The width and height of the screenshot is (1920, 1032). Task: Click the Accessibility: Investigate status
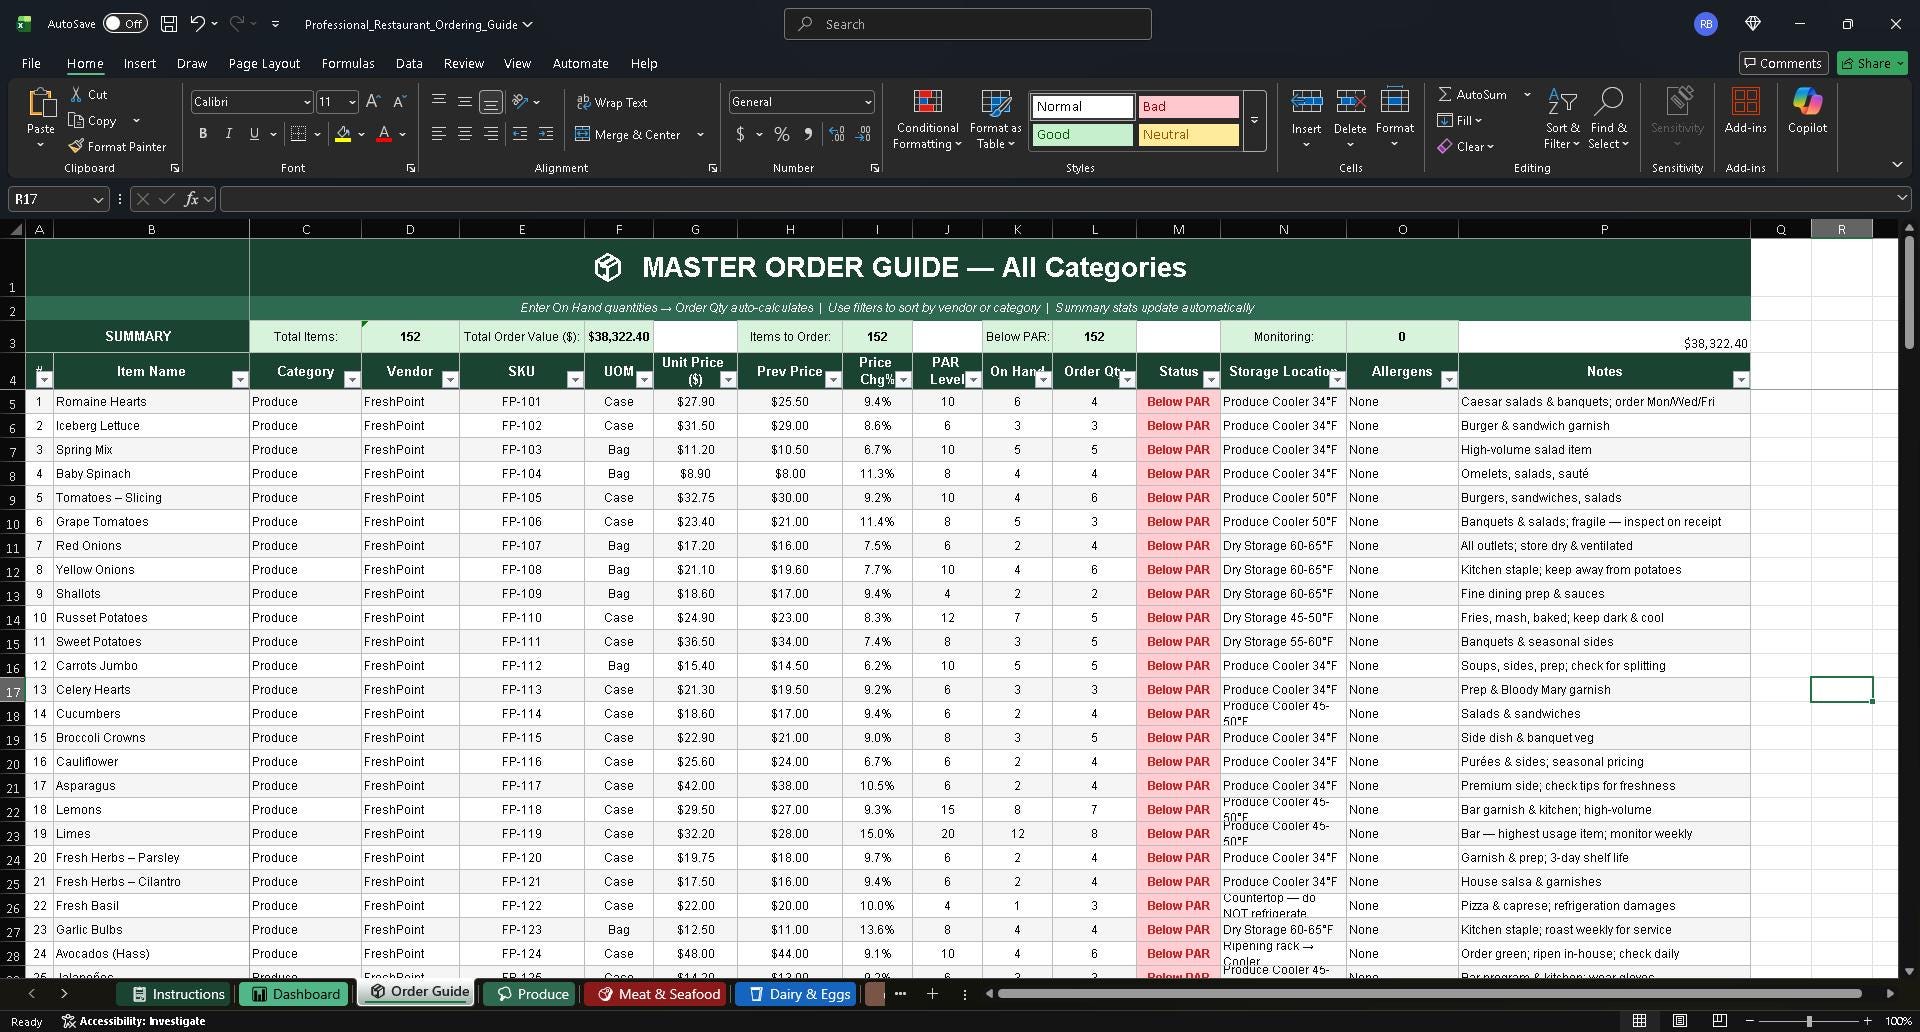point(133,1021)
